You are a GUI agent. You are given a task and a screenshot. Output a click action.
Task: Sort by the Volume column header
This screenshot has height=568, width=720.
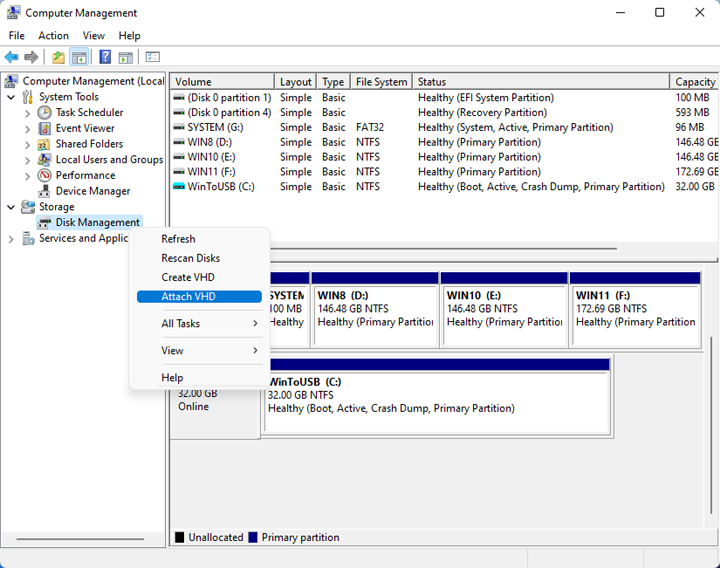222,82
